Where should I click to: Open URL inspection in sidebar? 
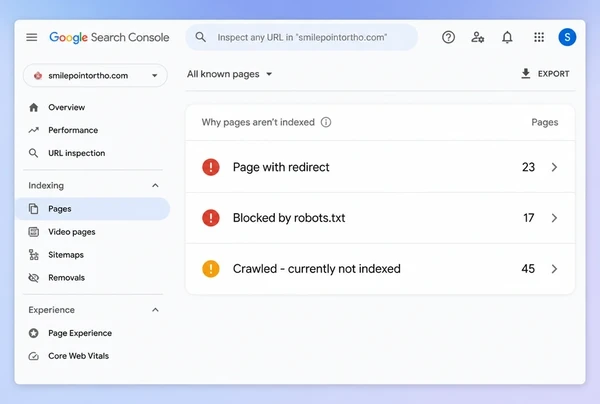click(77, 153)
